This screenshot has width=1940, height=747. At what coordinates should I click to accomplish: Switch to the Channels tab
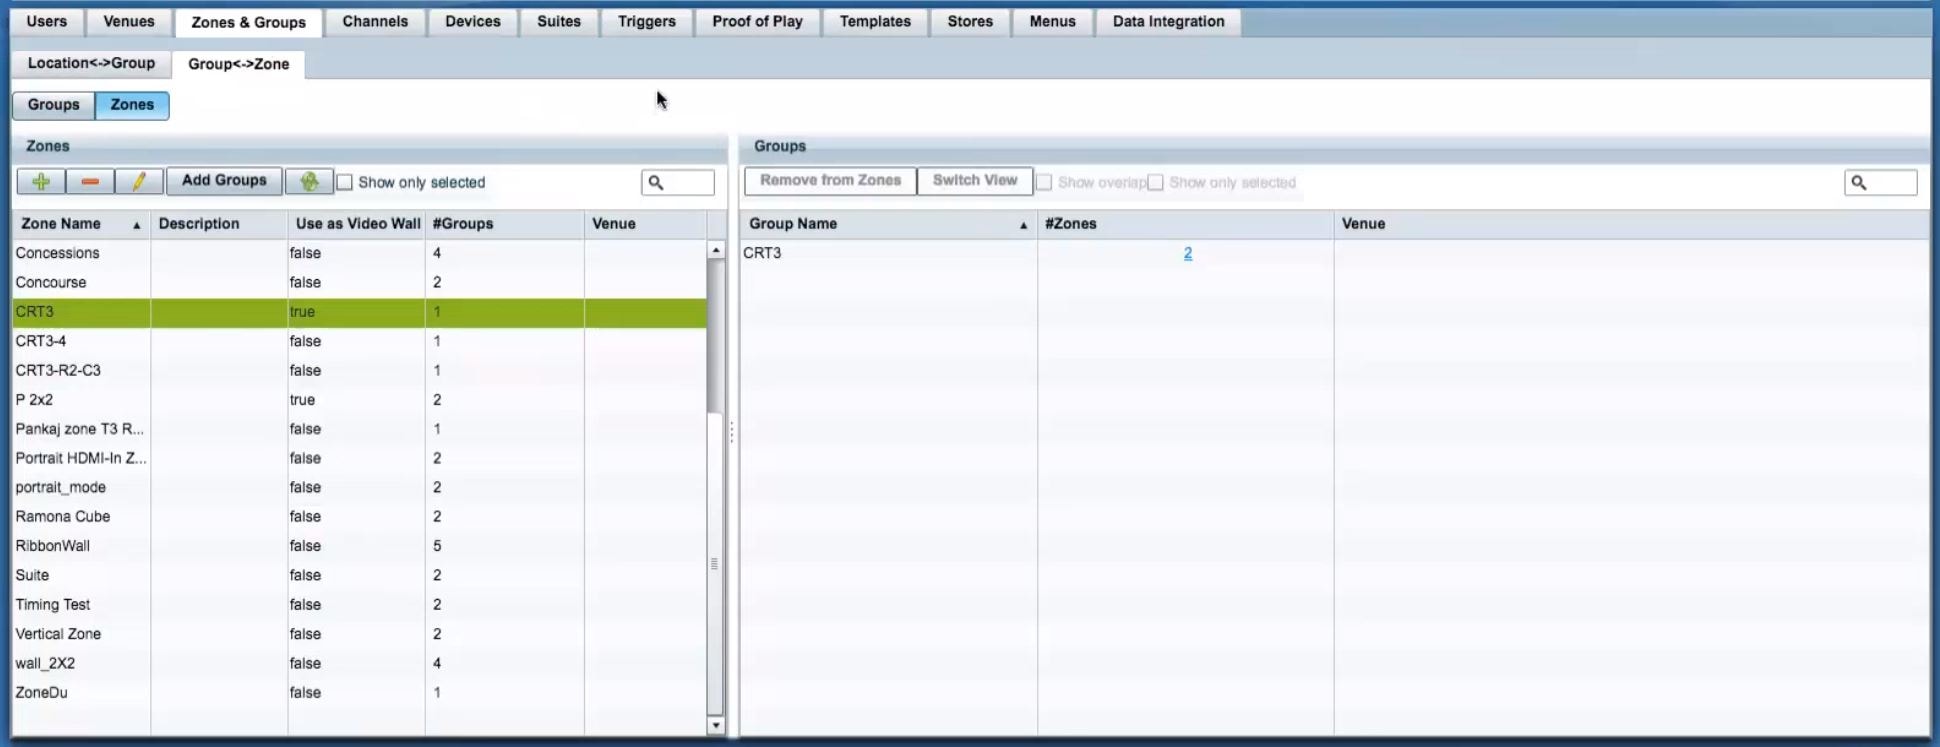pos(375,21)
